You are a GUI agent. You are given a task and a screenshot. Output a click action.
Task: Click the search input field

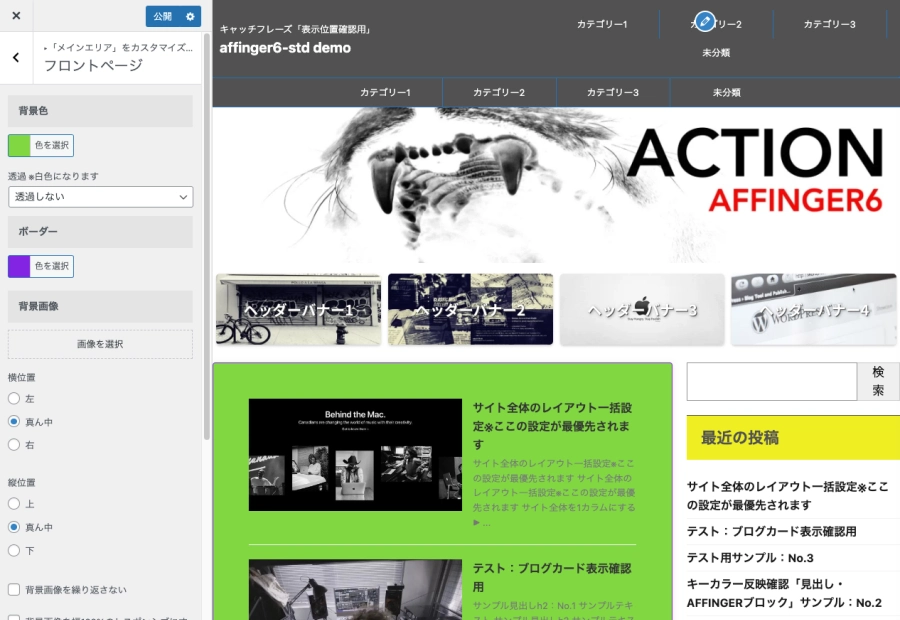[x=771, y=381]
